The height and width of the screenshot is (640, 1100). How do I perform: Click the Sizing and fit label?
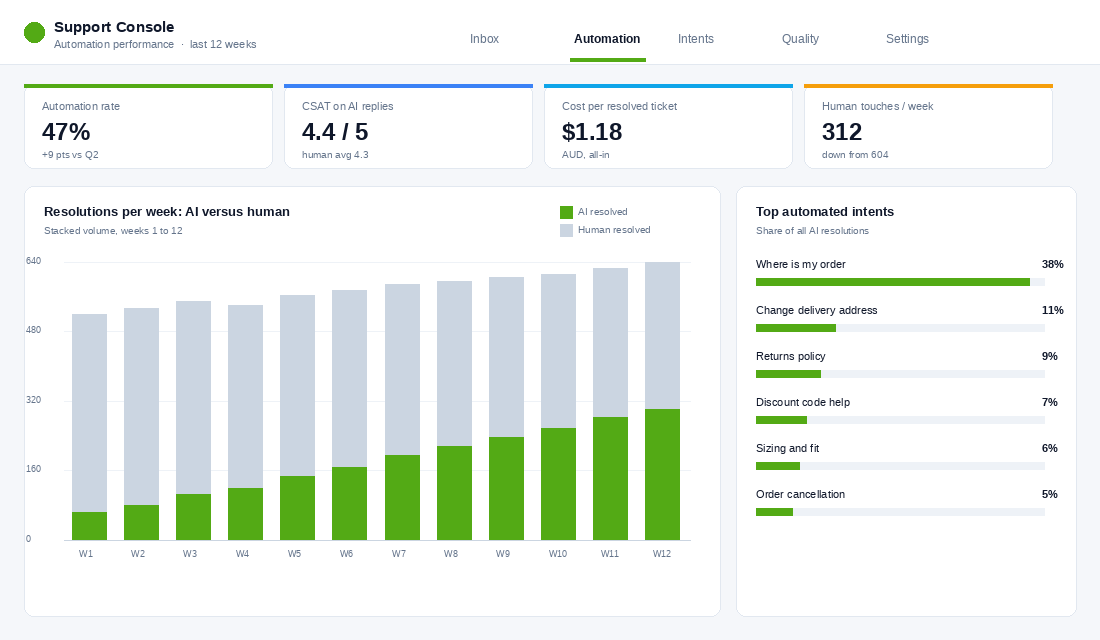tap(787, 448)
